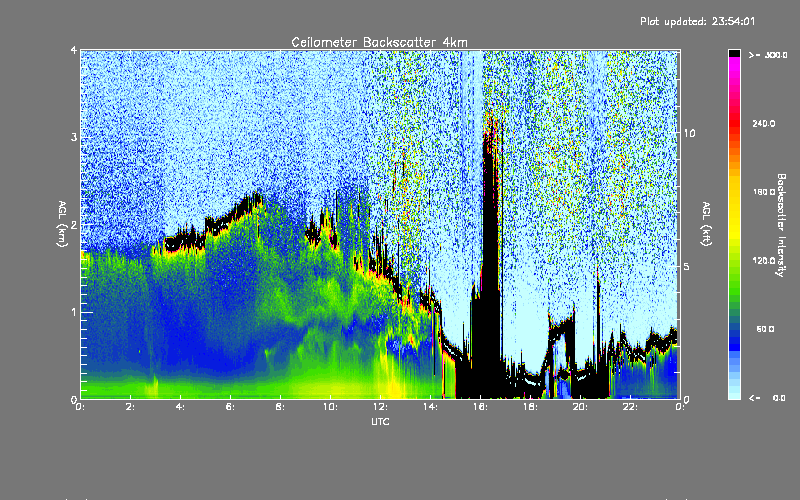The width and height of the screenshot is (800, 500).
Task: Click the '10' tick on the kft axis
Action: point(689,133)
